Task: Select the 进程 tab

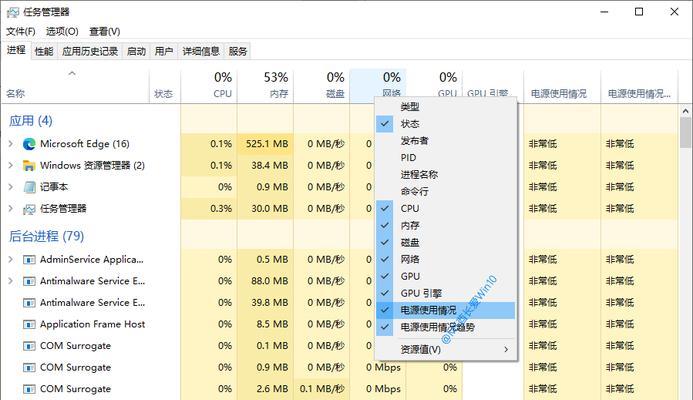Action: point(16,50)
